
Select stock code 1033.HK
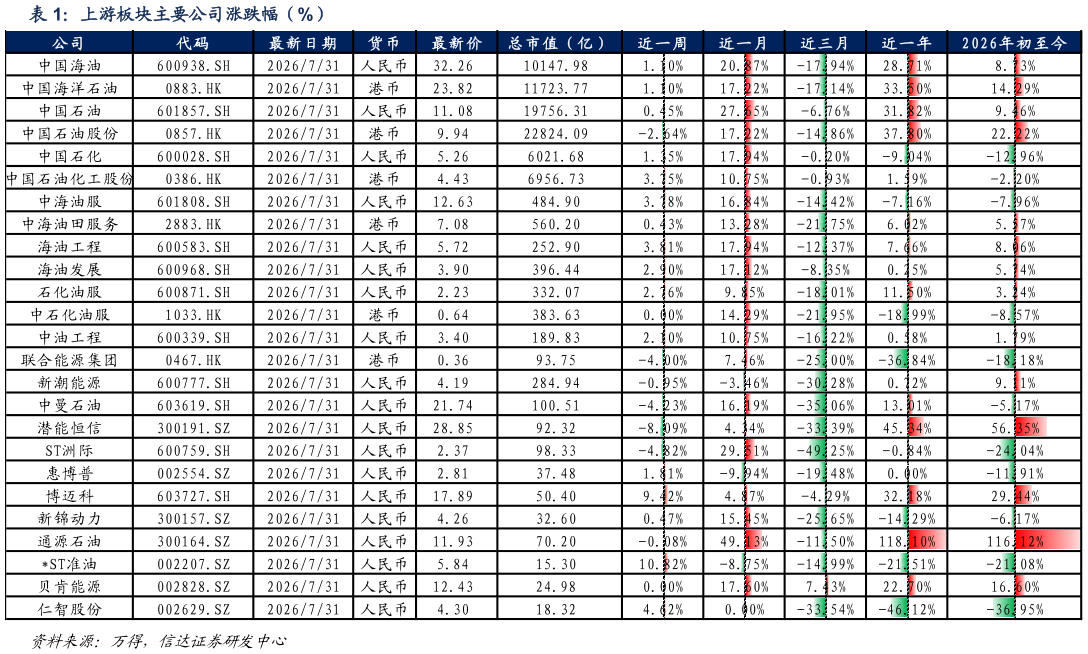(193, 315)
